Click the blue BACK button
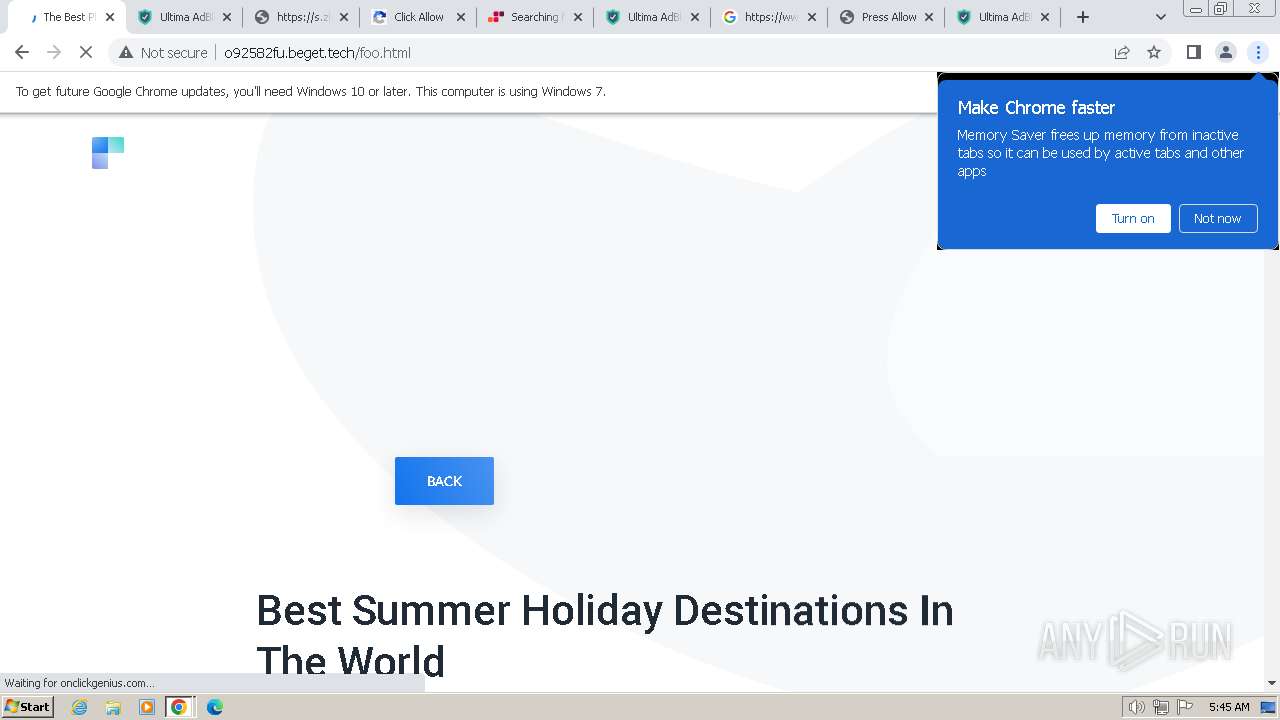The height and width of the screenshot is (720, 1280). click(444, 481)
